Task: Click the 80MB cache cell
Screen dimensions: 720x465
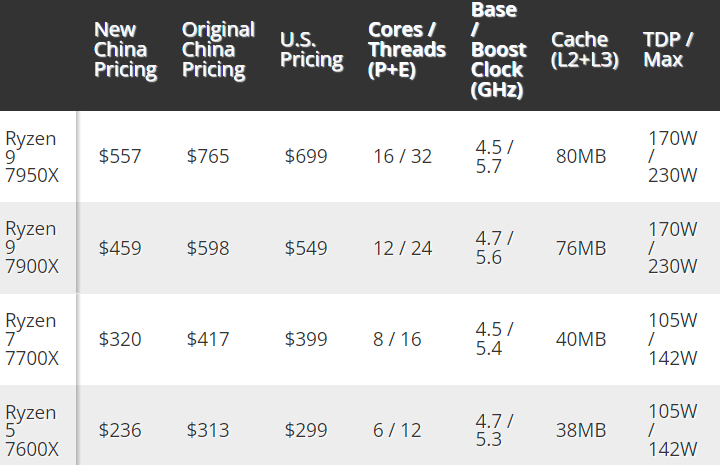Action: tap(580, 156)
